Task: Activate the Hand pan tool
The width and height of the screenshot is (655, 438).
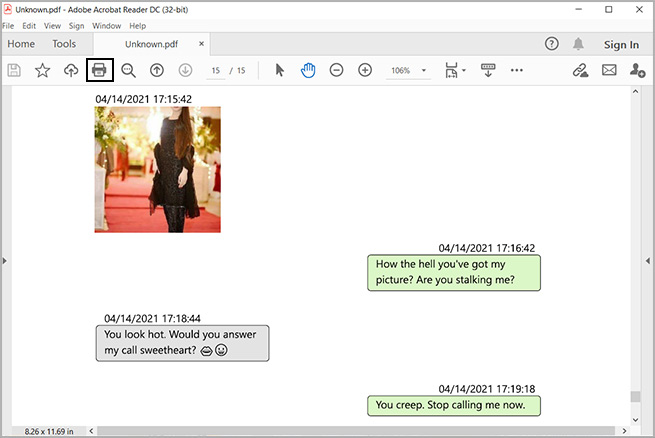Action: [x=308, y=70]
